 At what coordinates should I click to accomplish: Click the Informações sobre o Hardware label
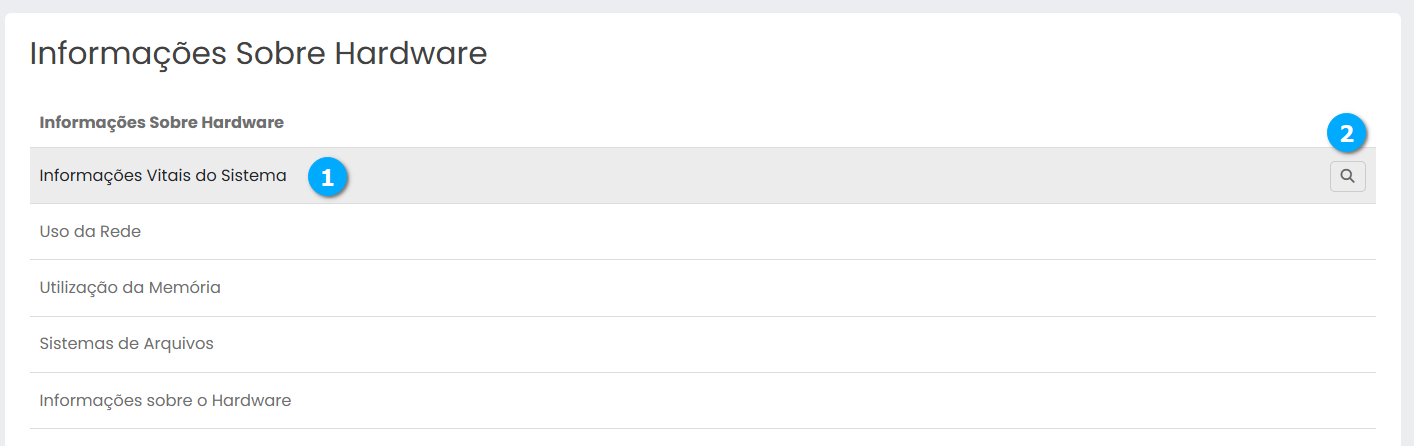[165, 400]
